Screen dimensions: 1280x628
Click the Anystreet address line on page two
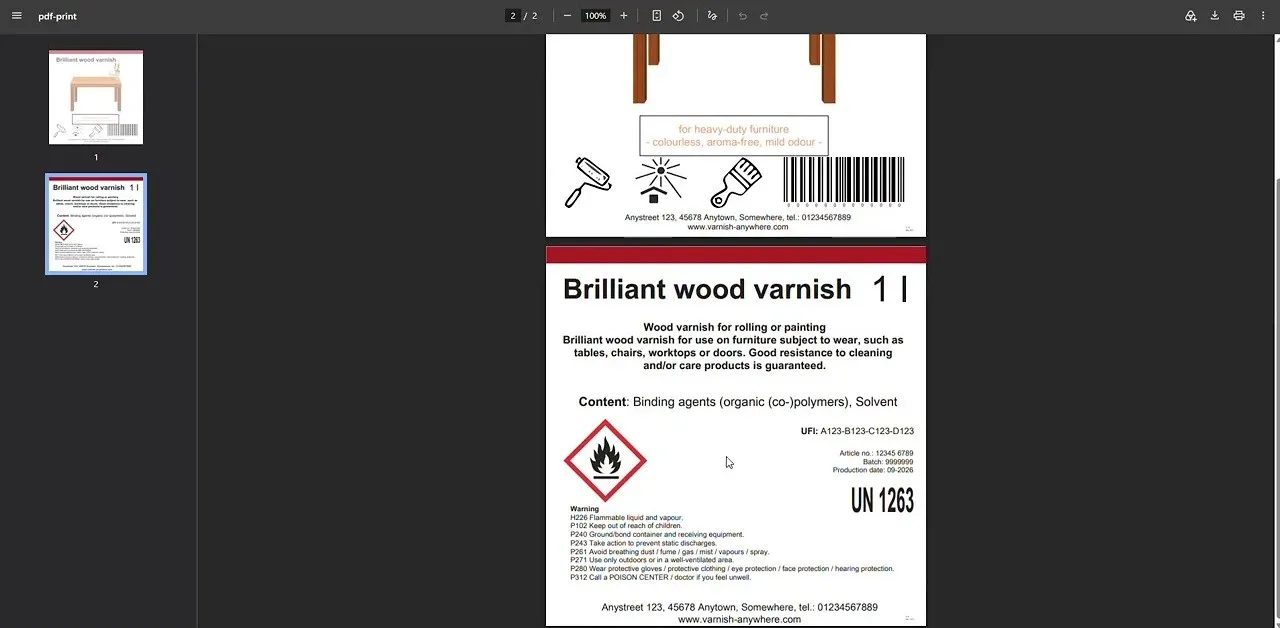click(x=739, y=607)
